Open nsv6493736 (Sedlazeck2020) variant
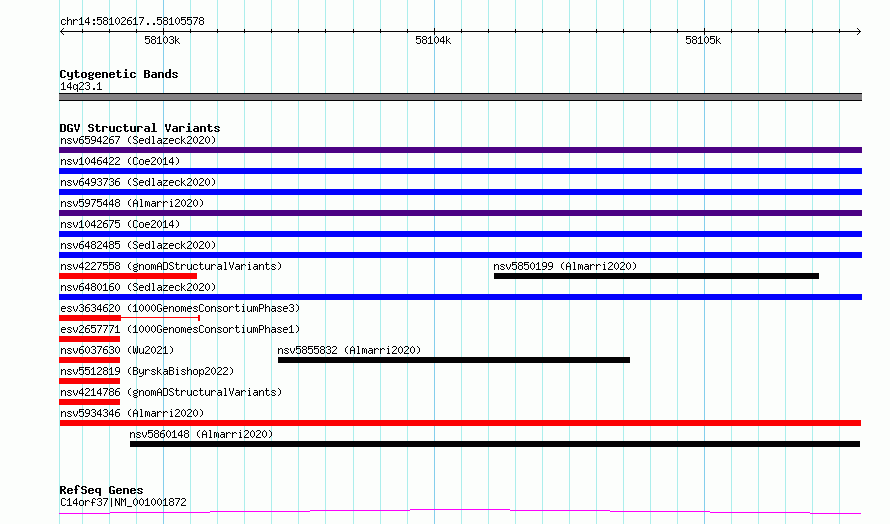Image resolution: width=890 pixels, height=524 pixels. point(138,182)
